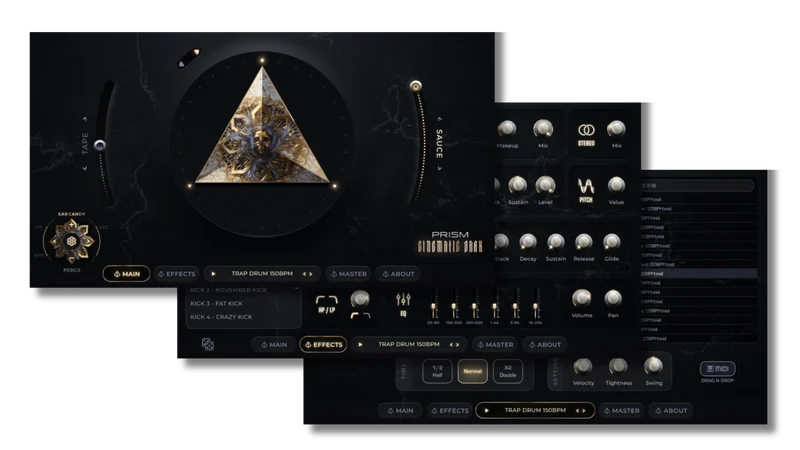Click the upper chevron beside SAUCE
800x450 pixels.
(439, 119)
